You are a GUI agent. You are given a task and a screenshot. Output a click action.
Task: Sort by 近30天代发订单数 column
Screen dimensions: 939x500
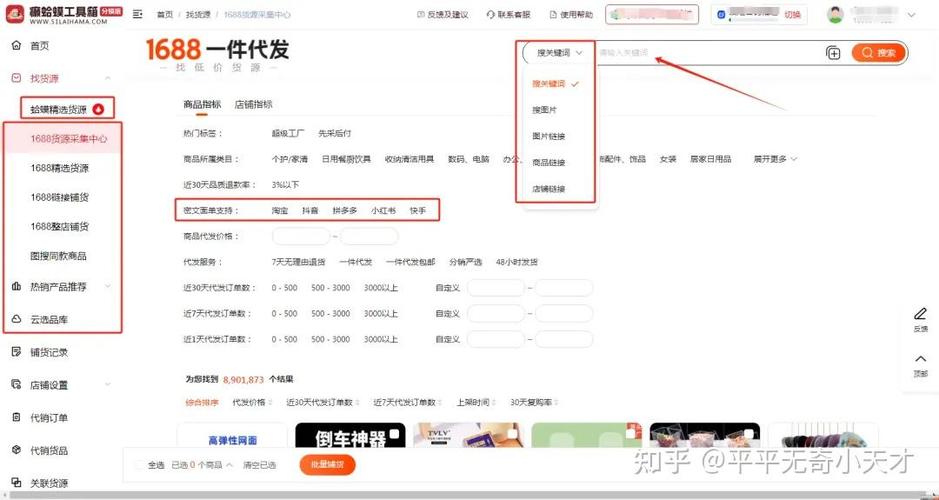322,402
